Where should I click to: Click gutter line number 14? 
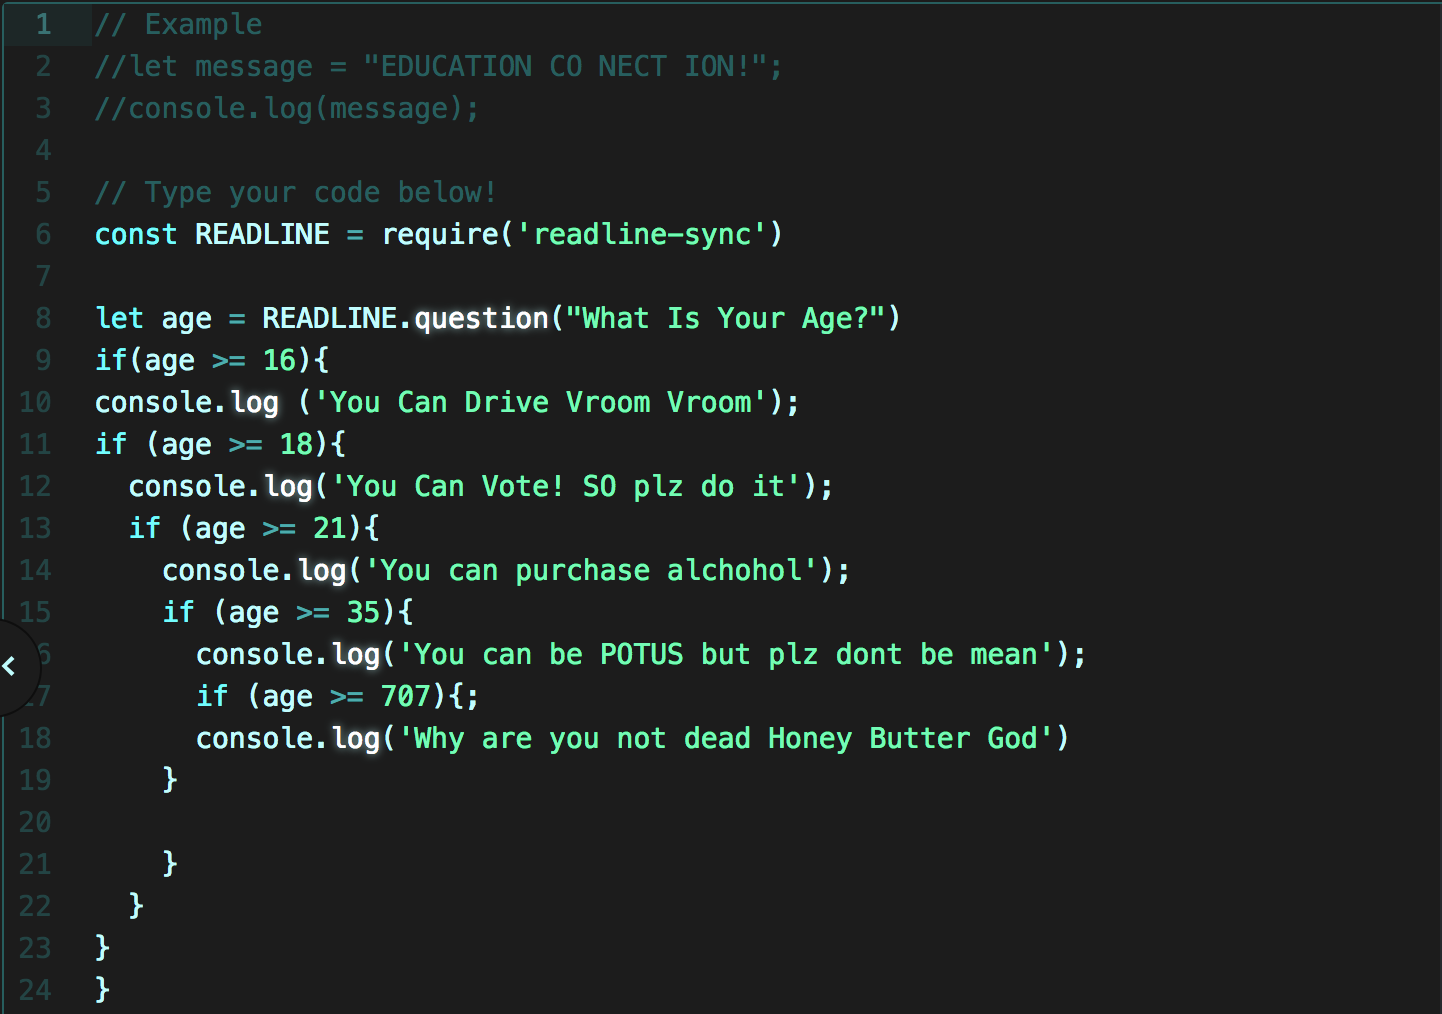click(35, 570)
